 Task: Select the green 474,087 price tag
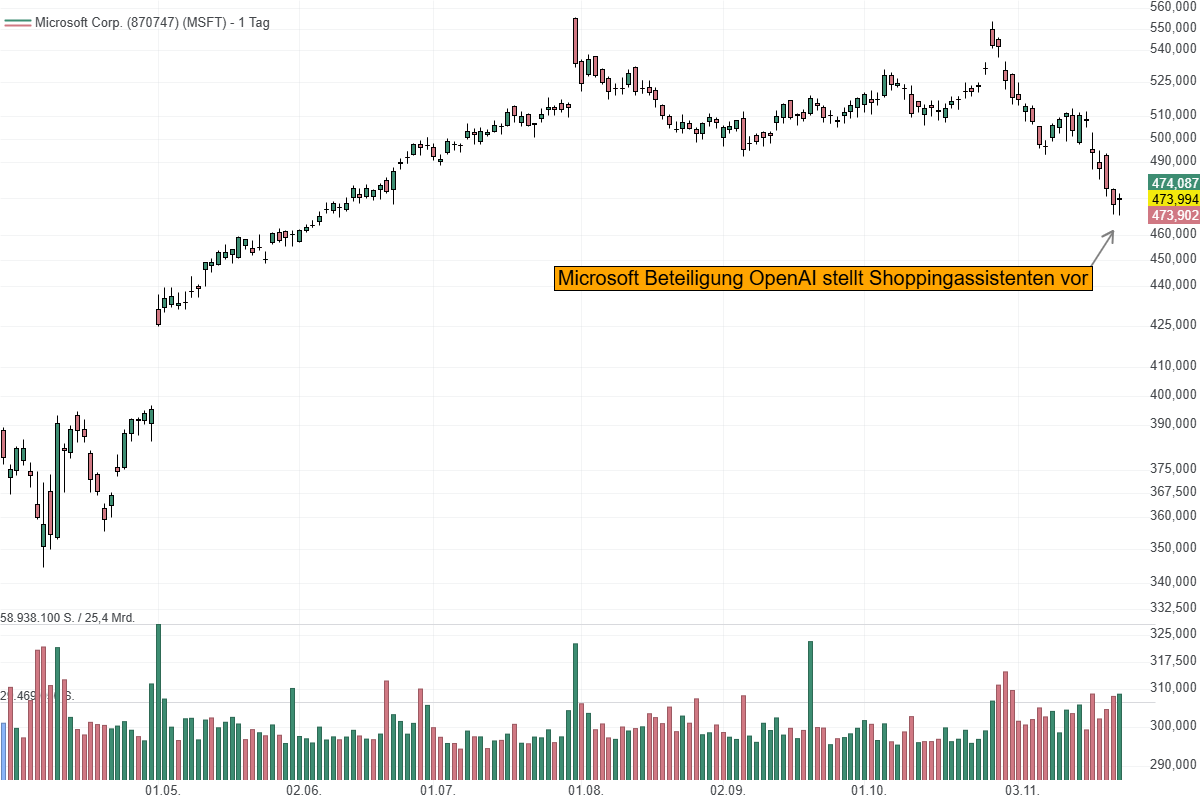pos(1174,183)
